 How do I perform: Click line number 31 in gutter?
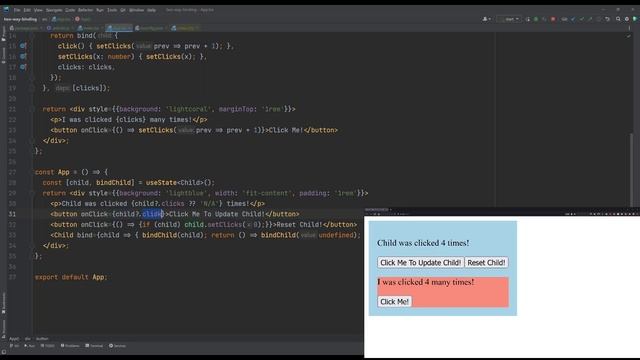[x=12, y=214]
